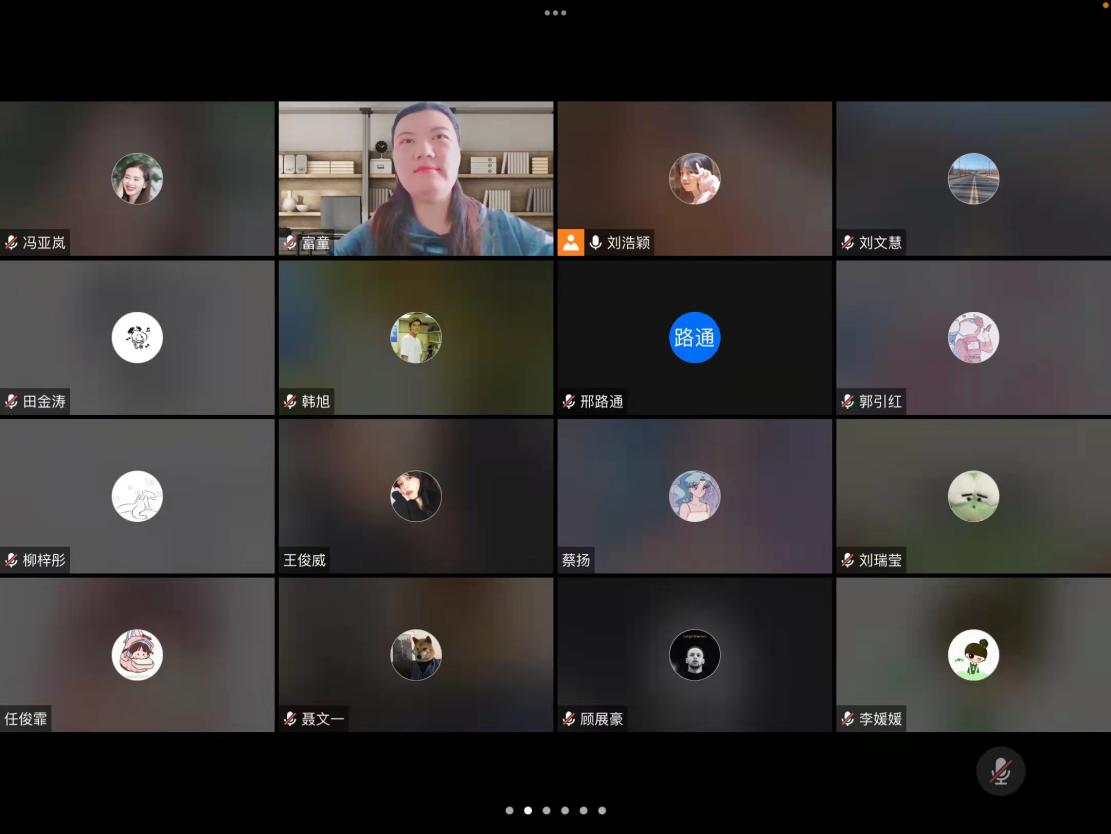The height and width of the screenshot is (834, 1111).
Task: Click the muted mic icon beside 柳梓彤
Action: [x=12, y=560]
